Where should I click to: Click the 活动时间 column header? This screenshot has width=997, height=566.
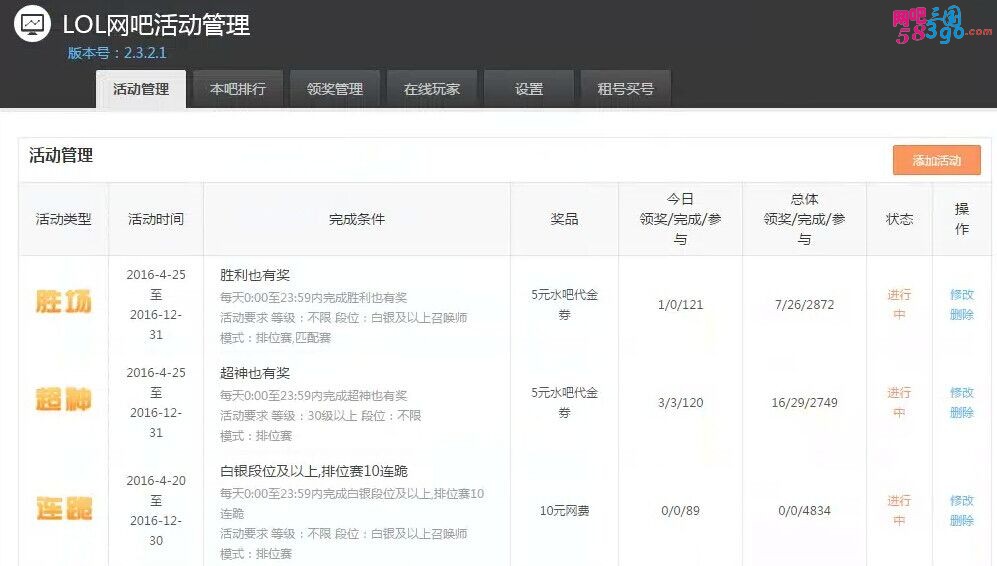tap(156, 219)
